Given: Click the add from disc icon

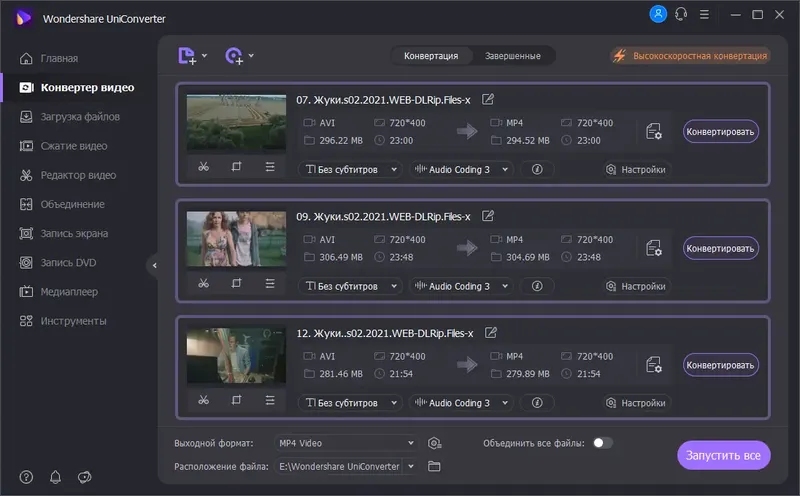Looking at the screenshot, I should 234,56.
